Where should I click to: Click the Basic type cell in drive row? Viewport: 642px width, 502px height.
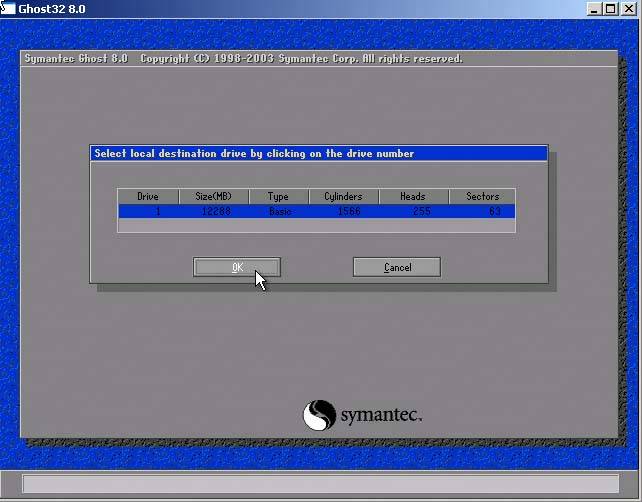click(280, 211)
